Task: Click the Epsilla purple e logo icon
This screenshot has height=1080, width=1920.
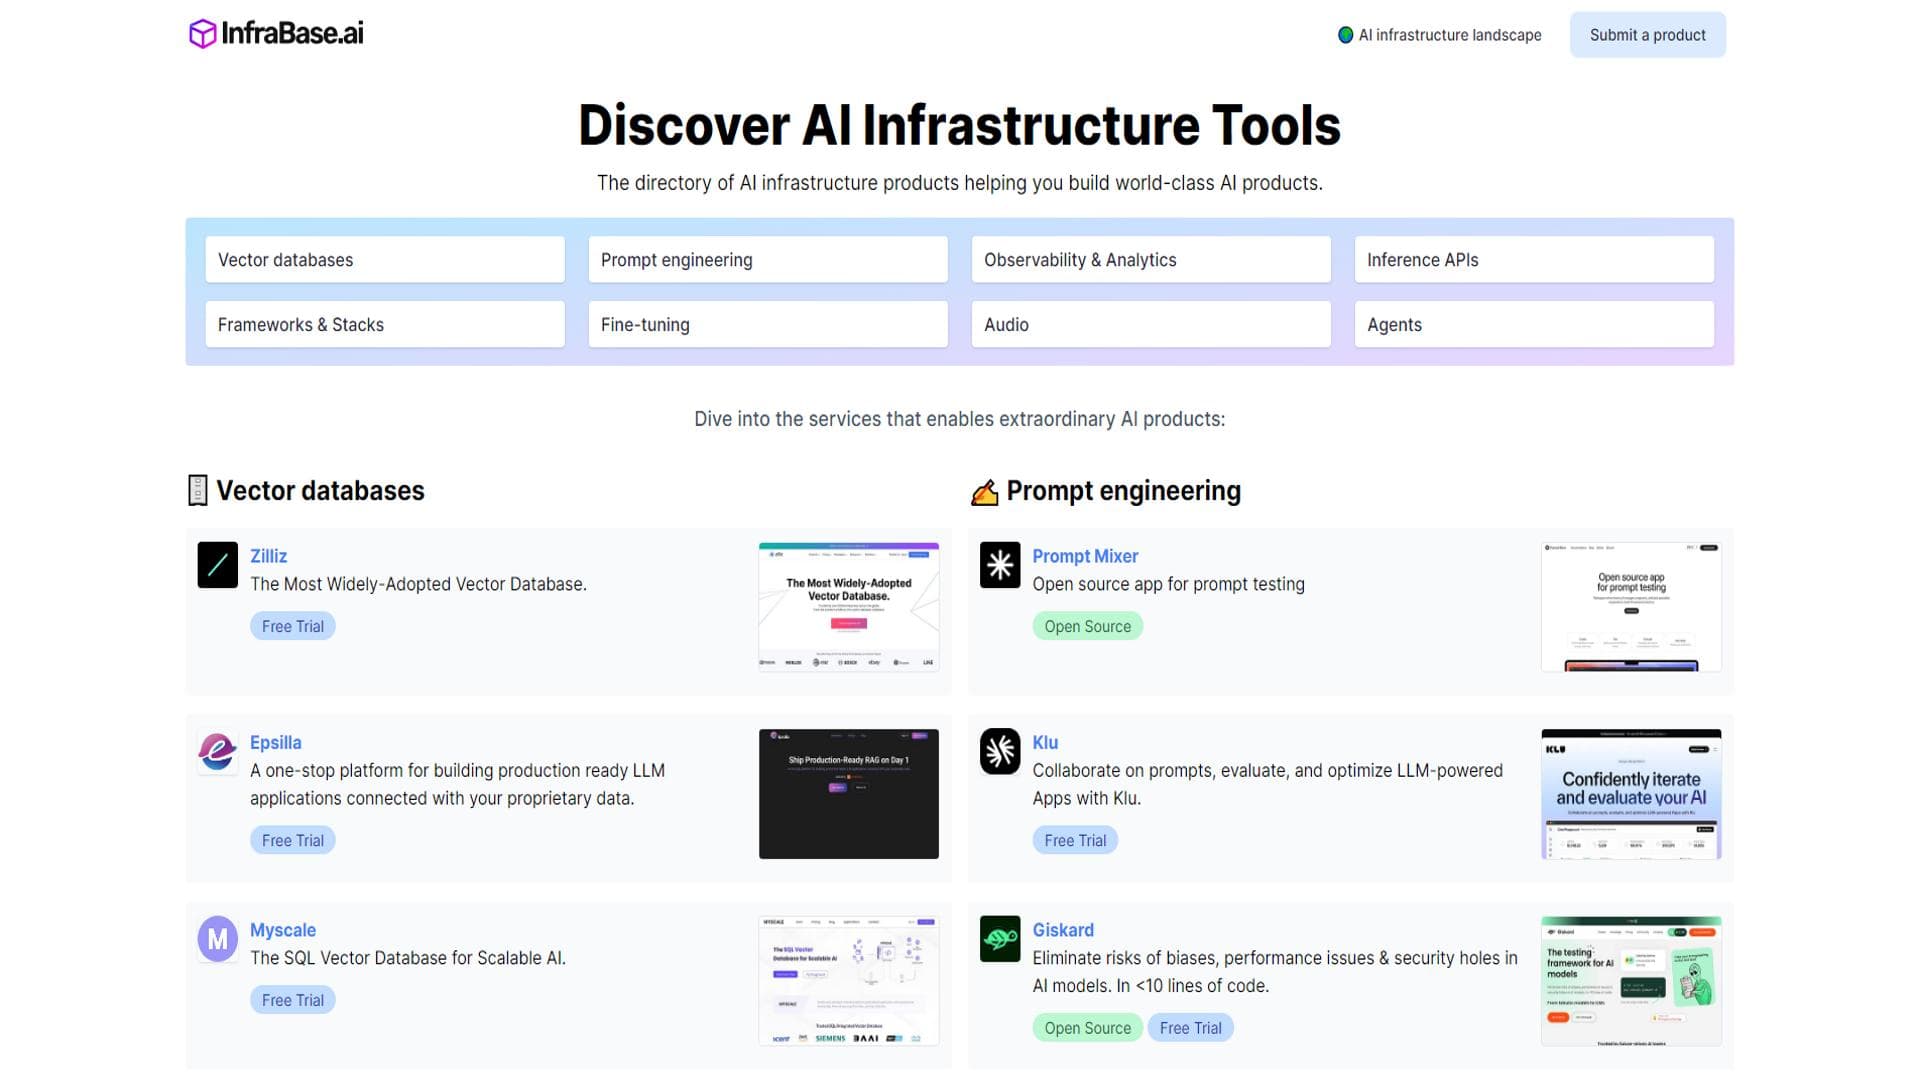Action: pos(218,751)
